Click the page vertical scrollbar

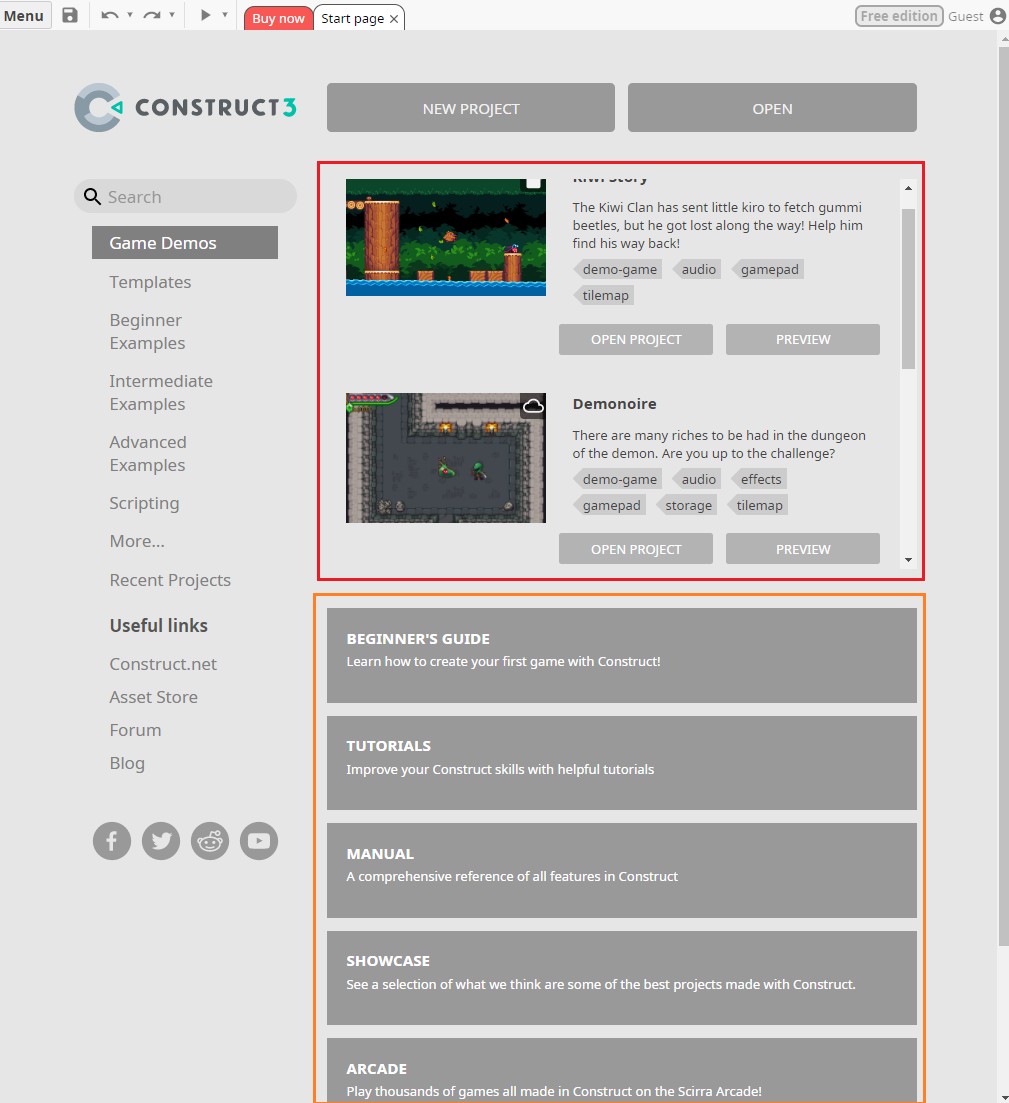coord(1003,496)
